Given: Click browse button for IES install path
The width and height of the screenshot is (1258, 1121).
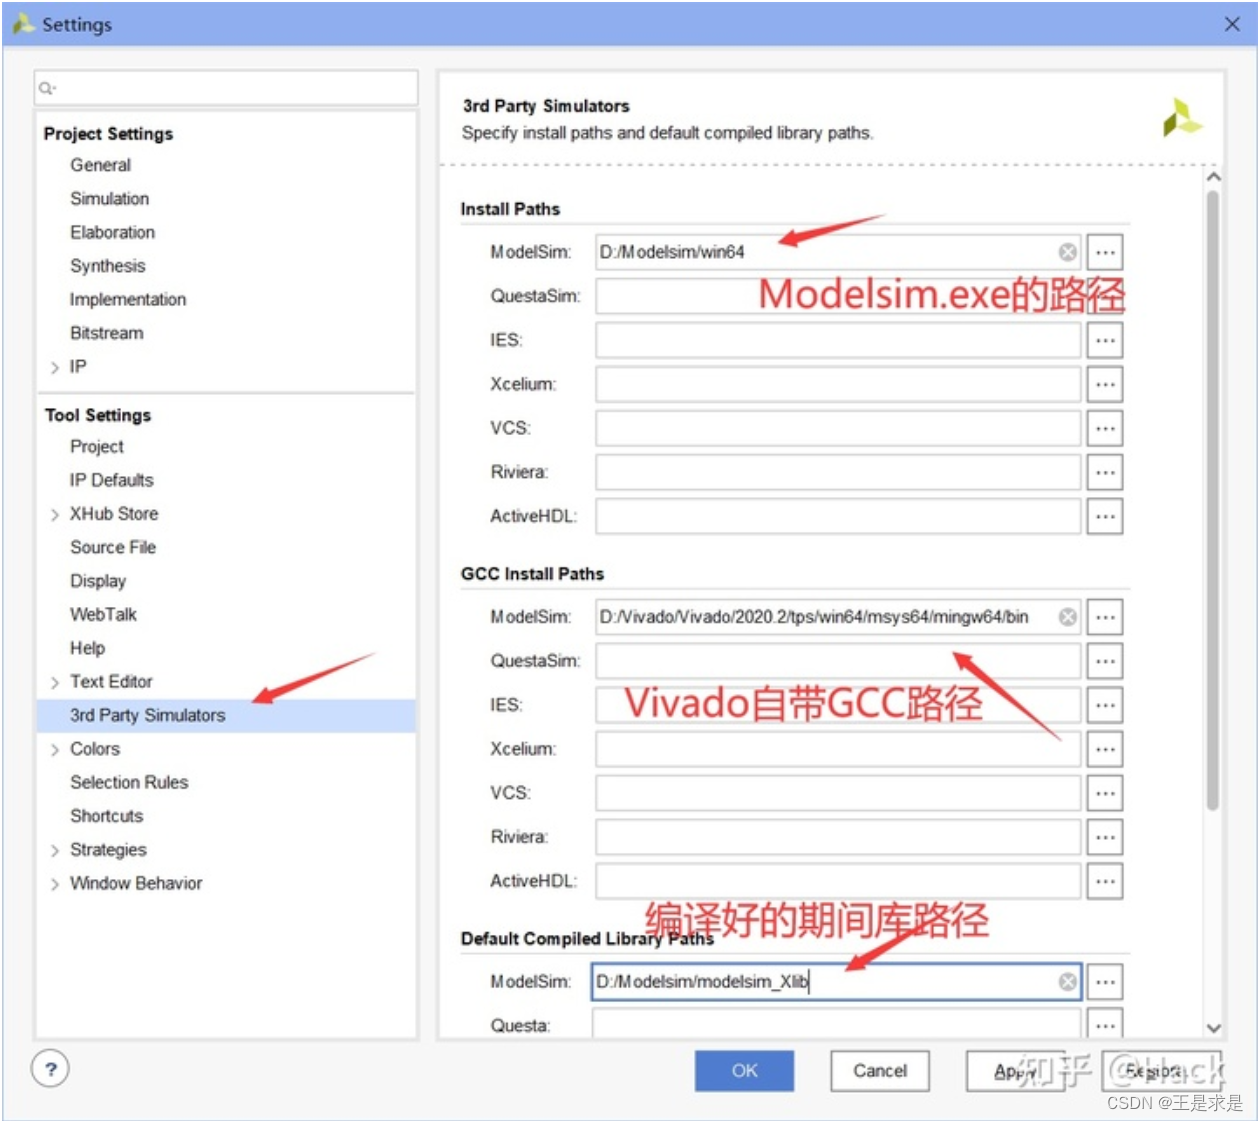Looking at the screenshot, I should point(1105,340).
